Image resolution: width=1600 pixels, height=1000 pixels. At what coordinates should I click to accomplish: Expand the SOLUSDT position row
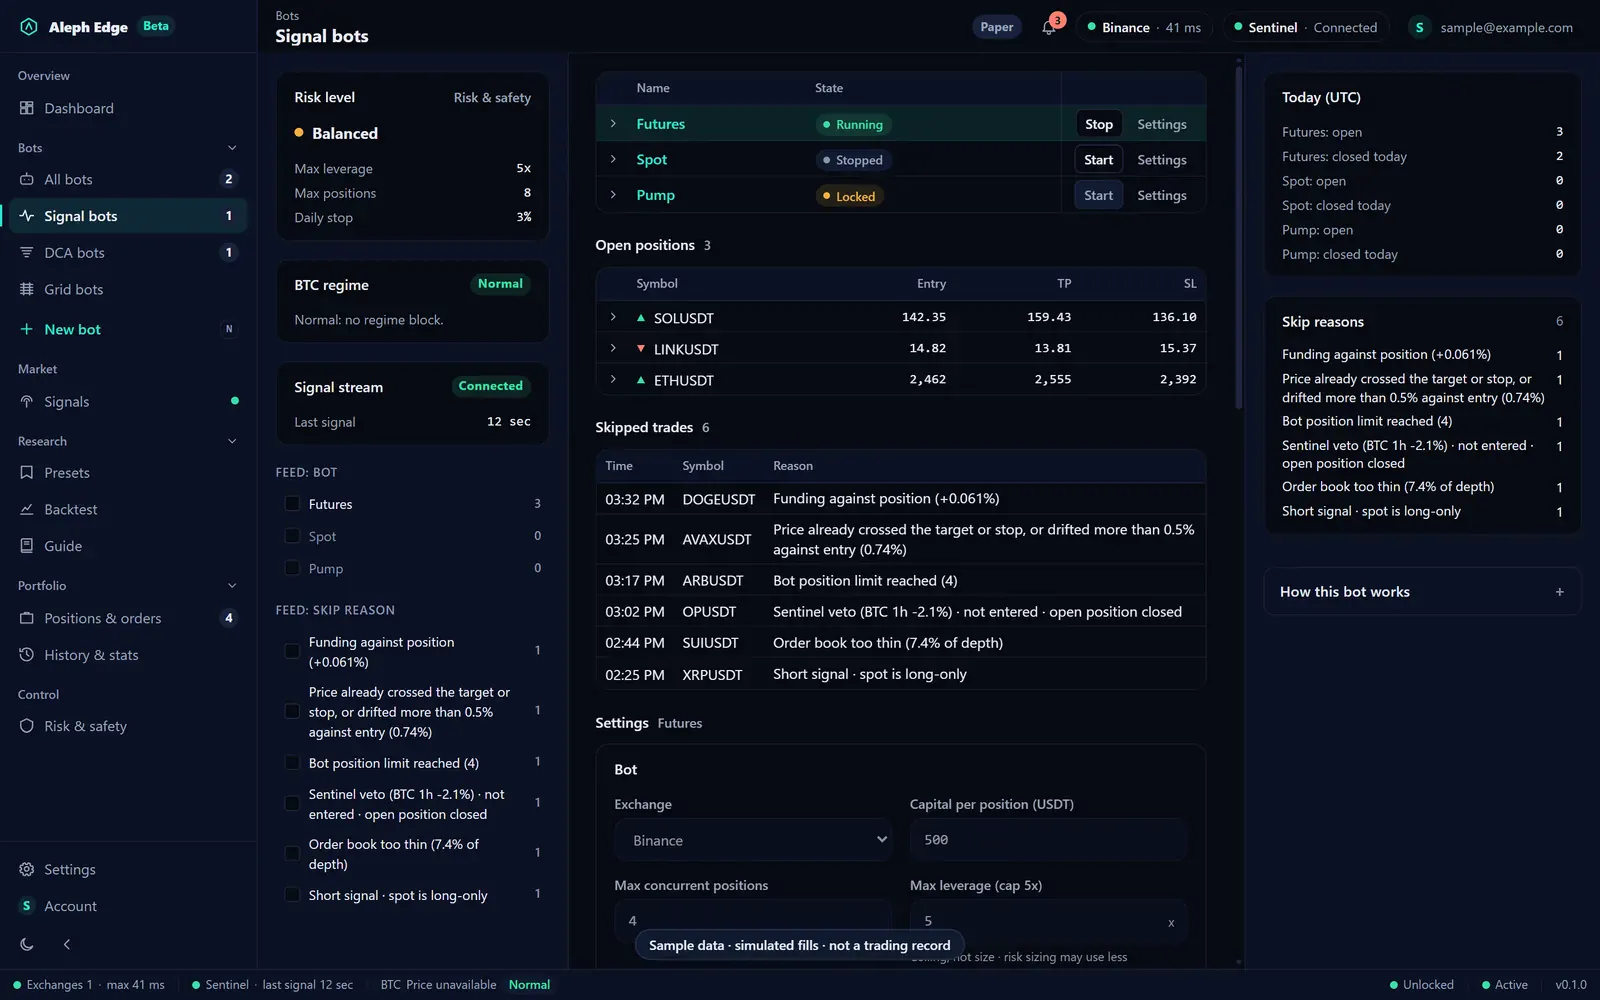[613, 317]
